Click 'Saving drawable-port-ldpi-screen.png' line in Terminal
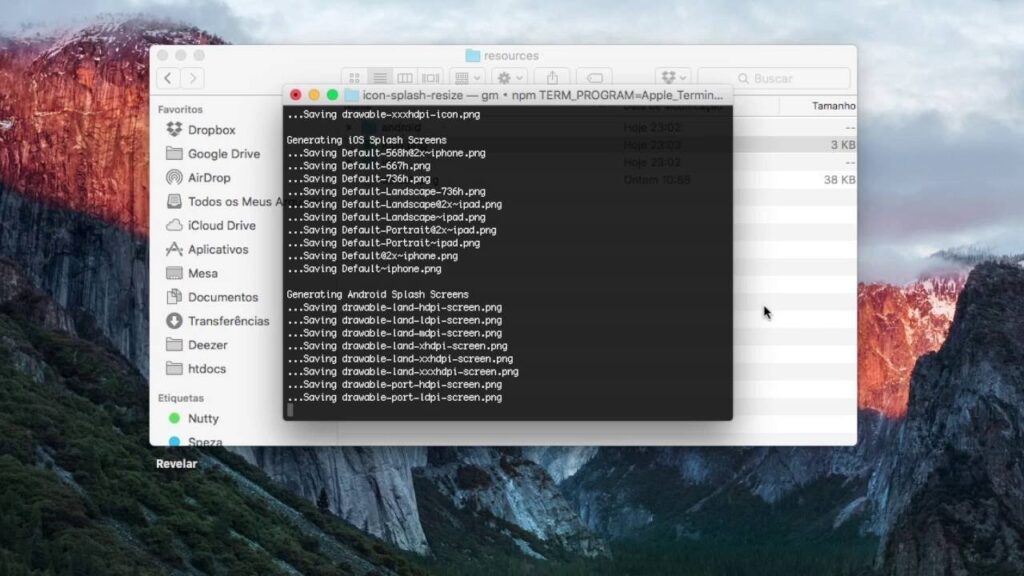Image resolution: width=1024 pixels, height=576 pixels. click(x=394, y=398)
